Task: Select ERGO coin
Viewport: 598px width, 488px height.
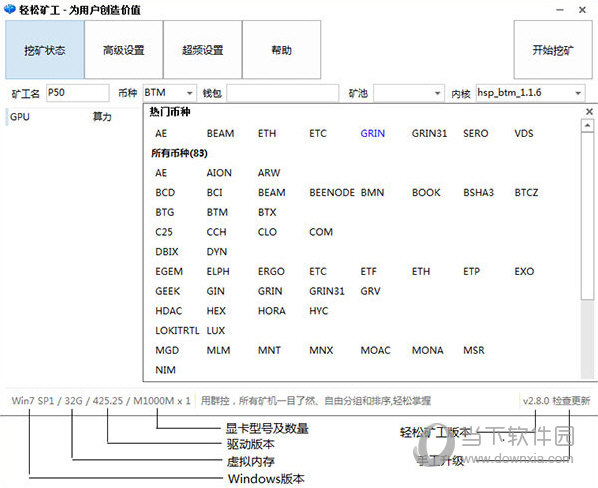Action: (x=271, y=271)
